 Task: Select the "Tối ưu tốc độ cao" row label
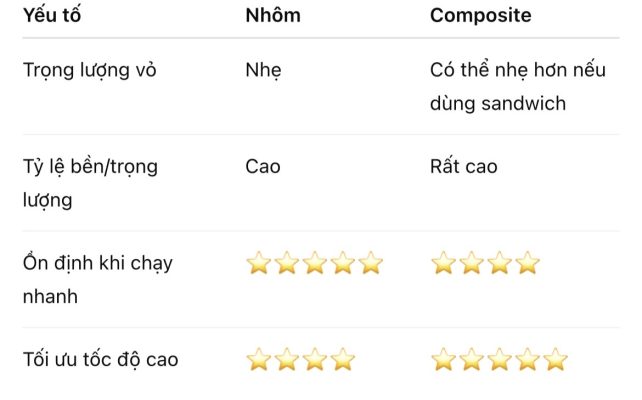coord(100,360)
